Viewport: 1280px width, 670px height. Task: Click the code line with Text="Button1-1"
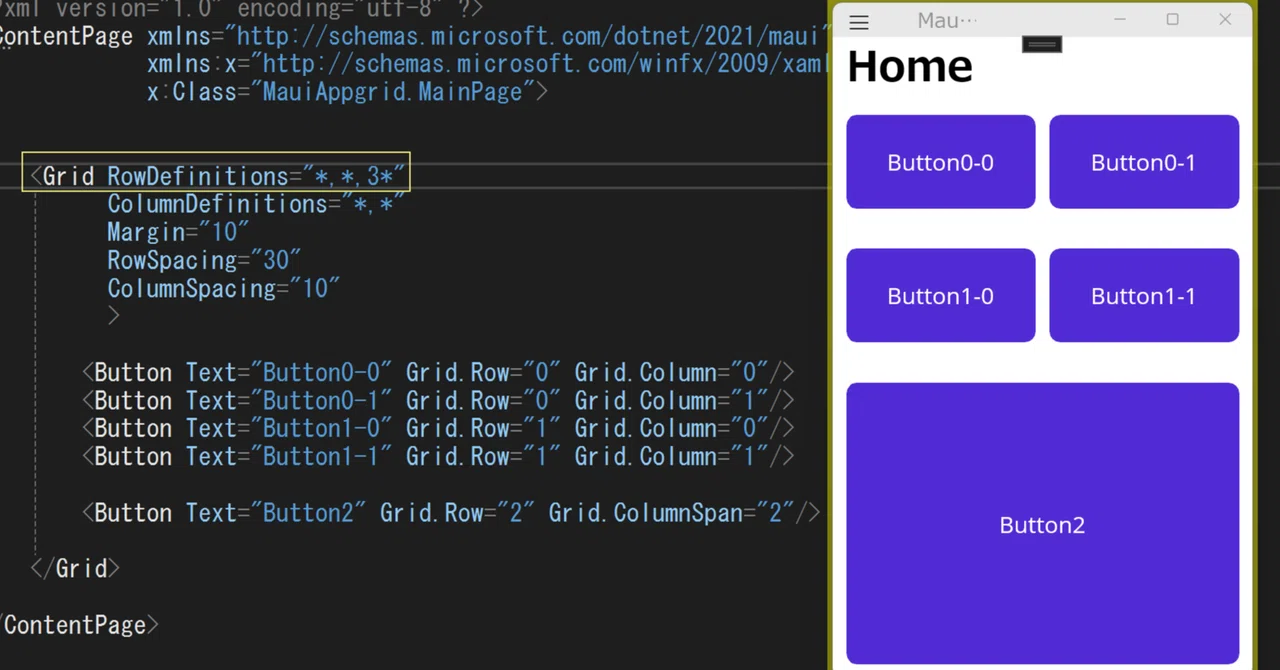(438, 457)
